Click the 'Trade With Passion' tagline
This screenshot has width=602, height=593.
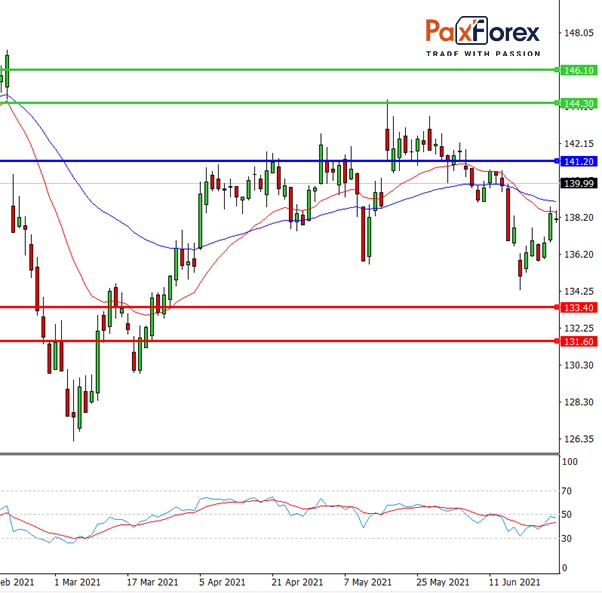point(483,53)
